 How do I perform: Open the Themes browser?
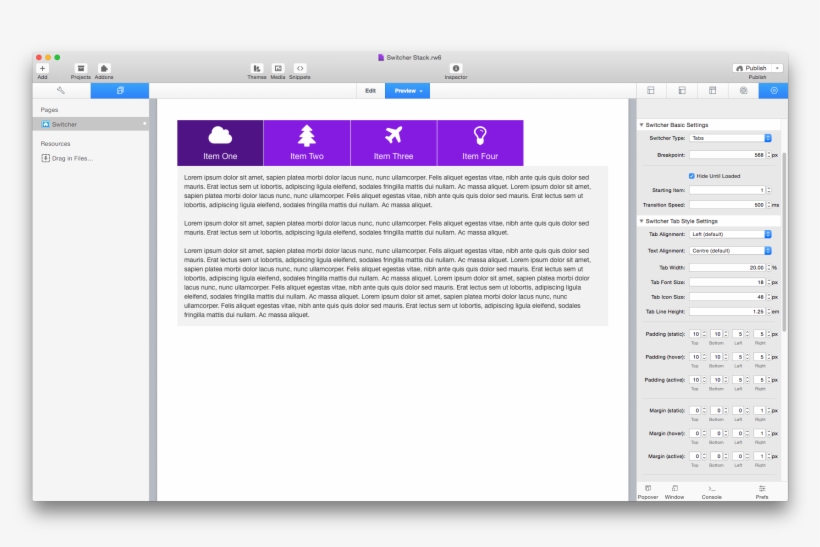257,68
